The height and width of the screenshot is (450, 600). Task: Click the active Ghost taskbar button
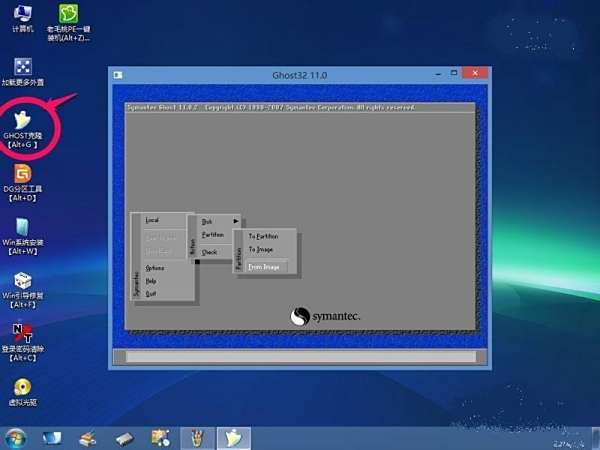point(234,439)
